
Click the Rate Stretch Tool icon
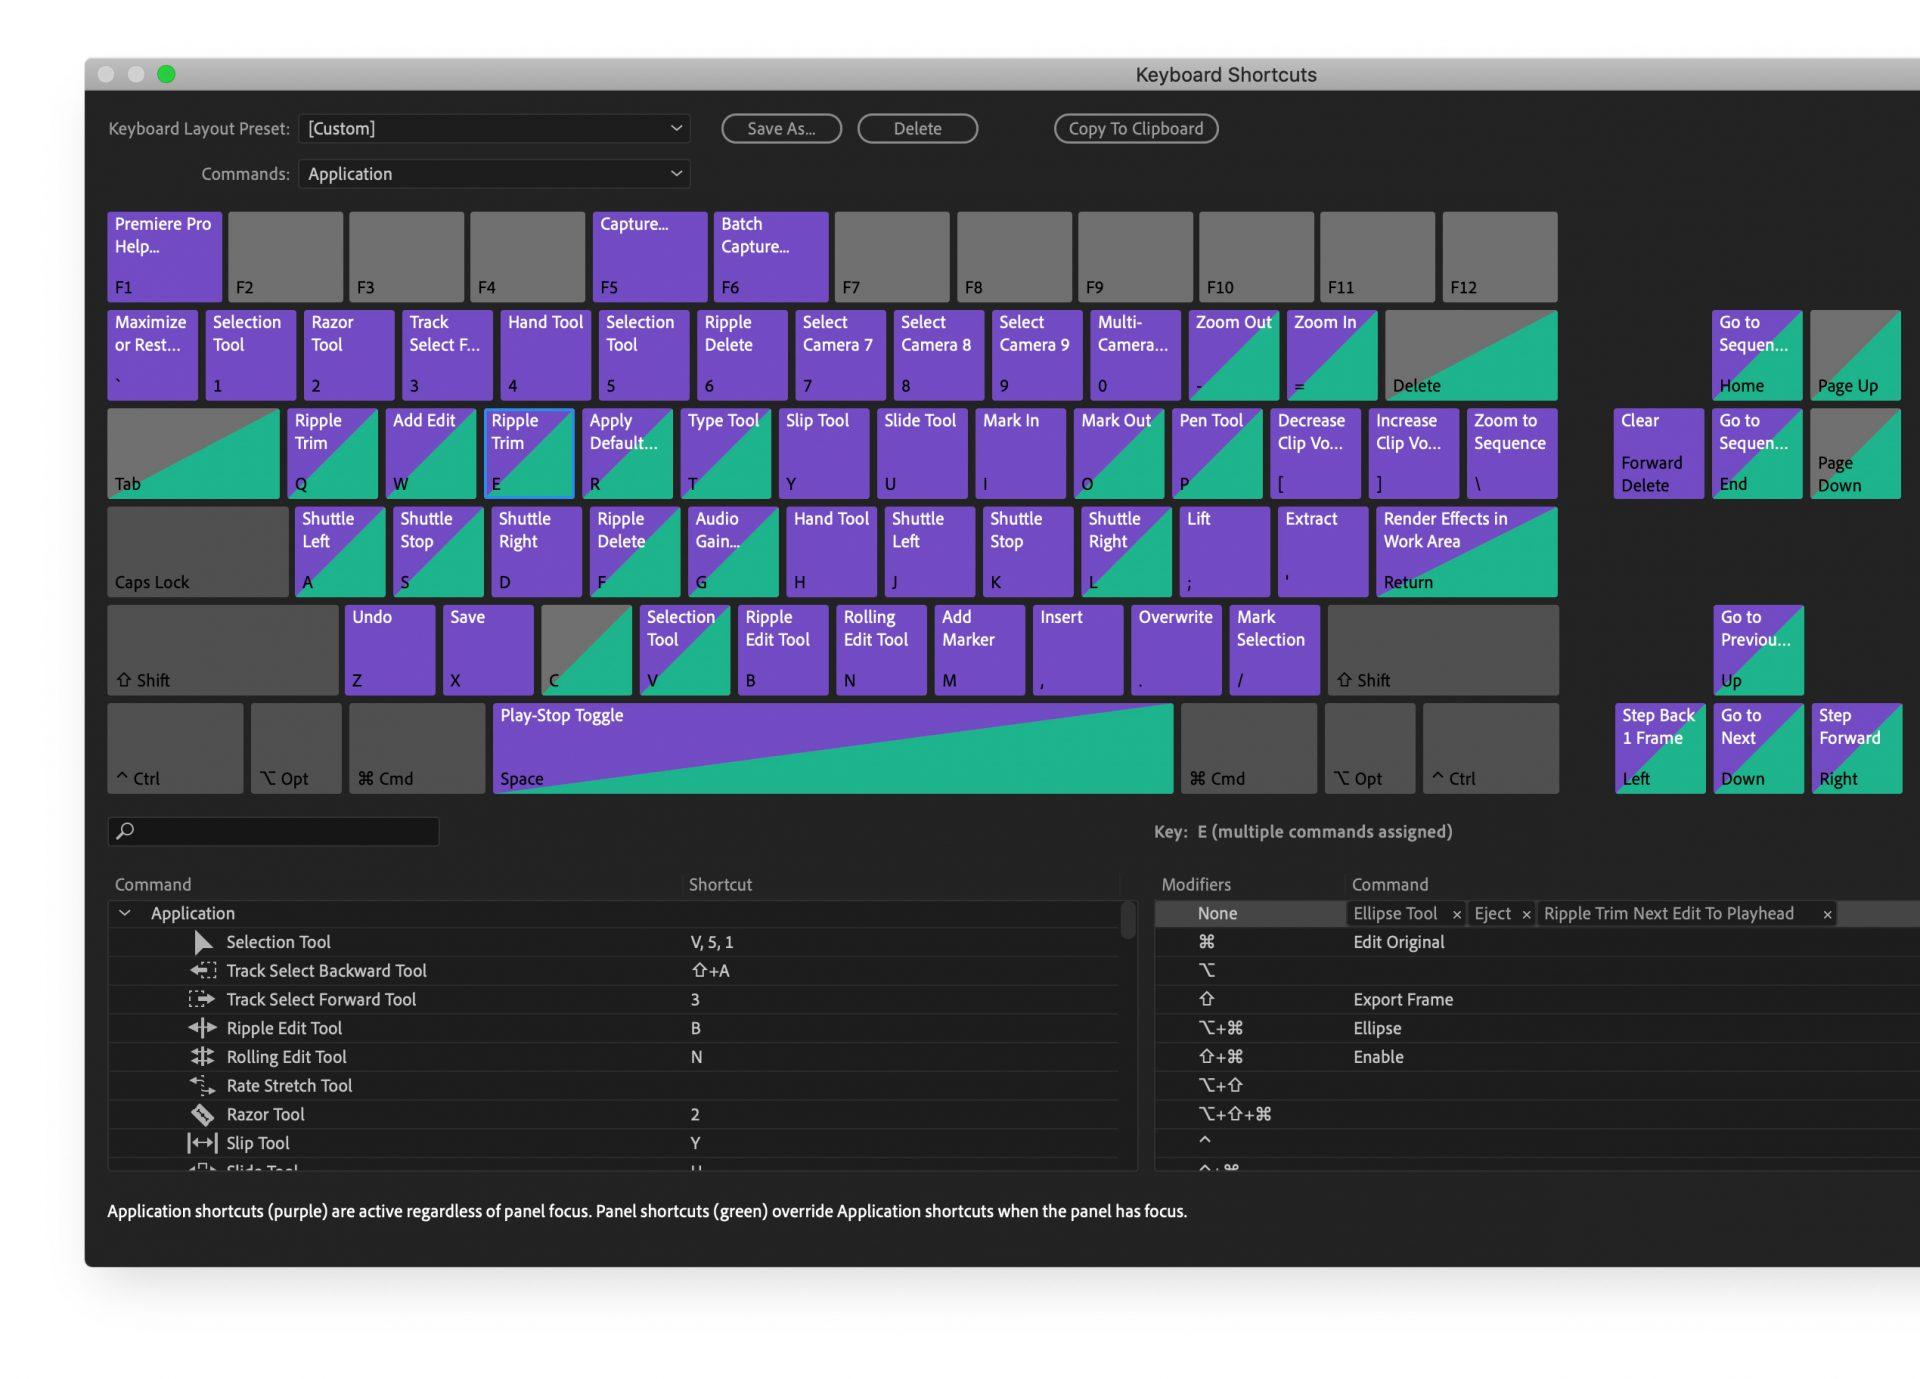point(202,1086)
